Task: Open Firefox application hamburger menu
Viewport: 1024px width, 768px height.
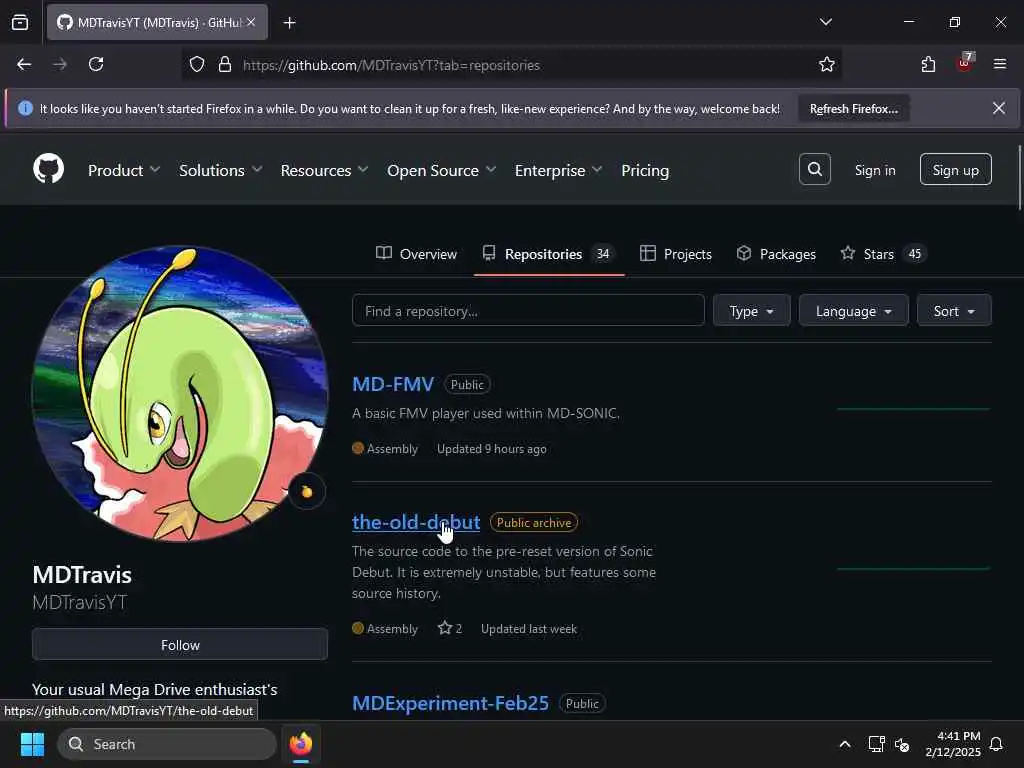Action: (1000, 65)
